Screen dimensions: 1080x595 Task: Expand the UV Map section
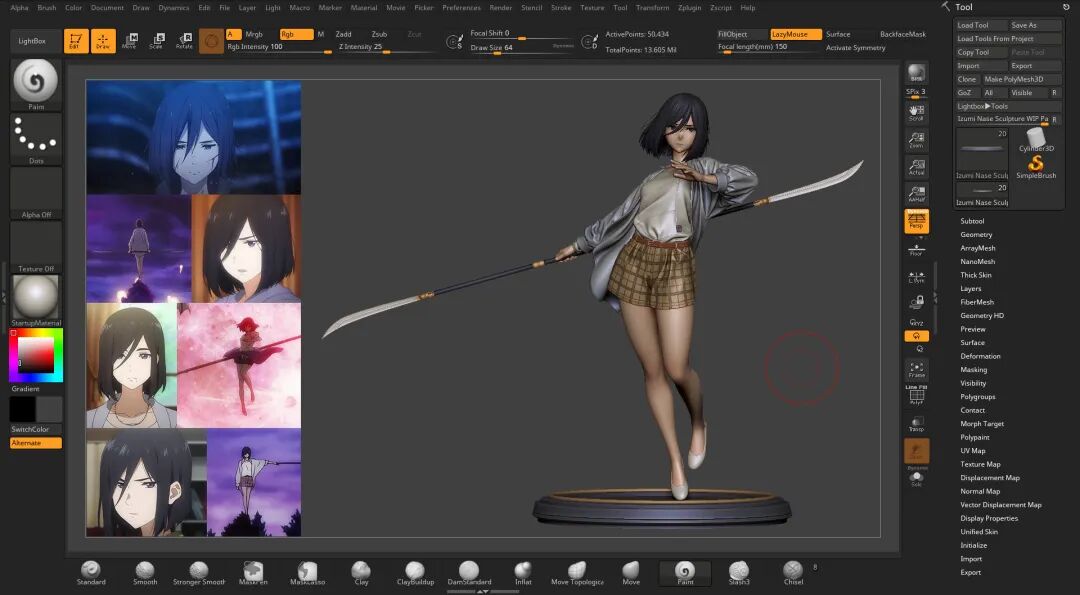[x=973, y=450]
